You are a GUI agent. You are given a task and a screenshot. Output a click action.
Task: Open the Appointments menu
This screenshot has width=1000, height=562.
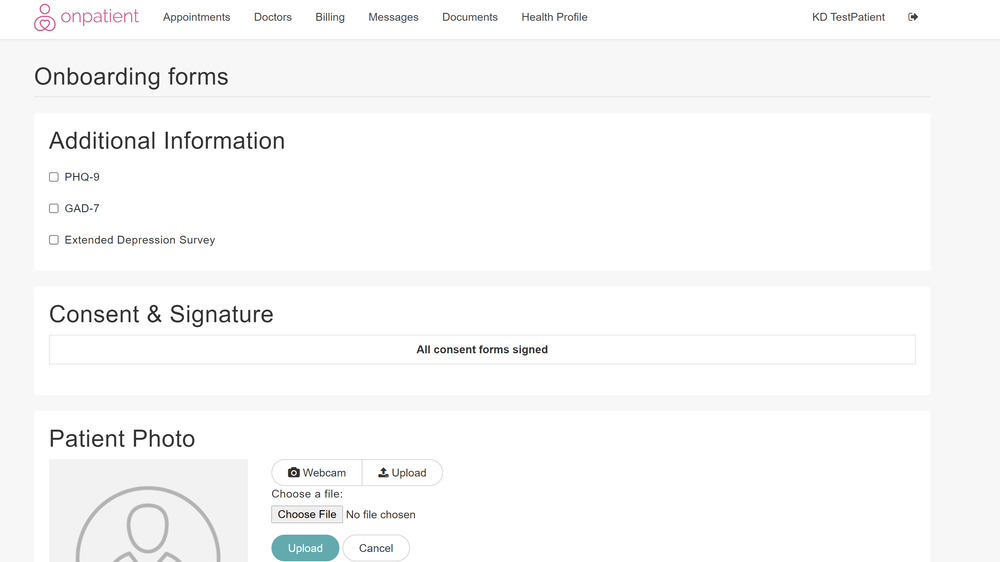point(196,17)
